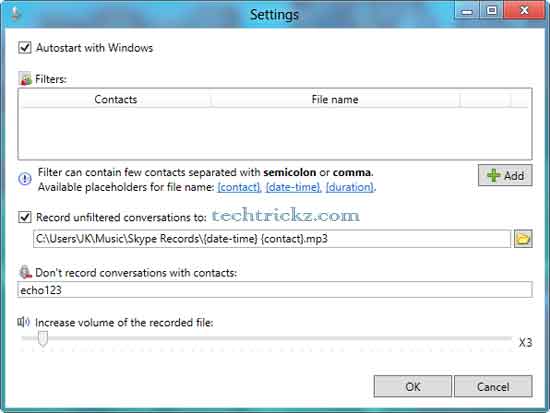Click the don't-record microphone icon
Screen dimensions: 550x413
pyautogui.click(x=25, y=272)
